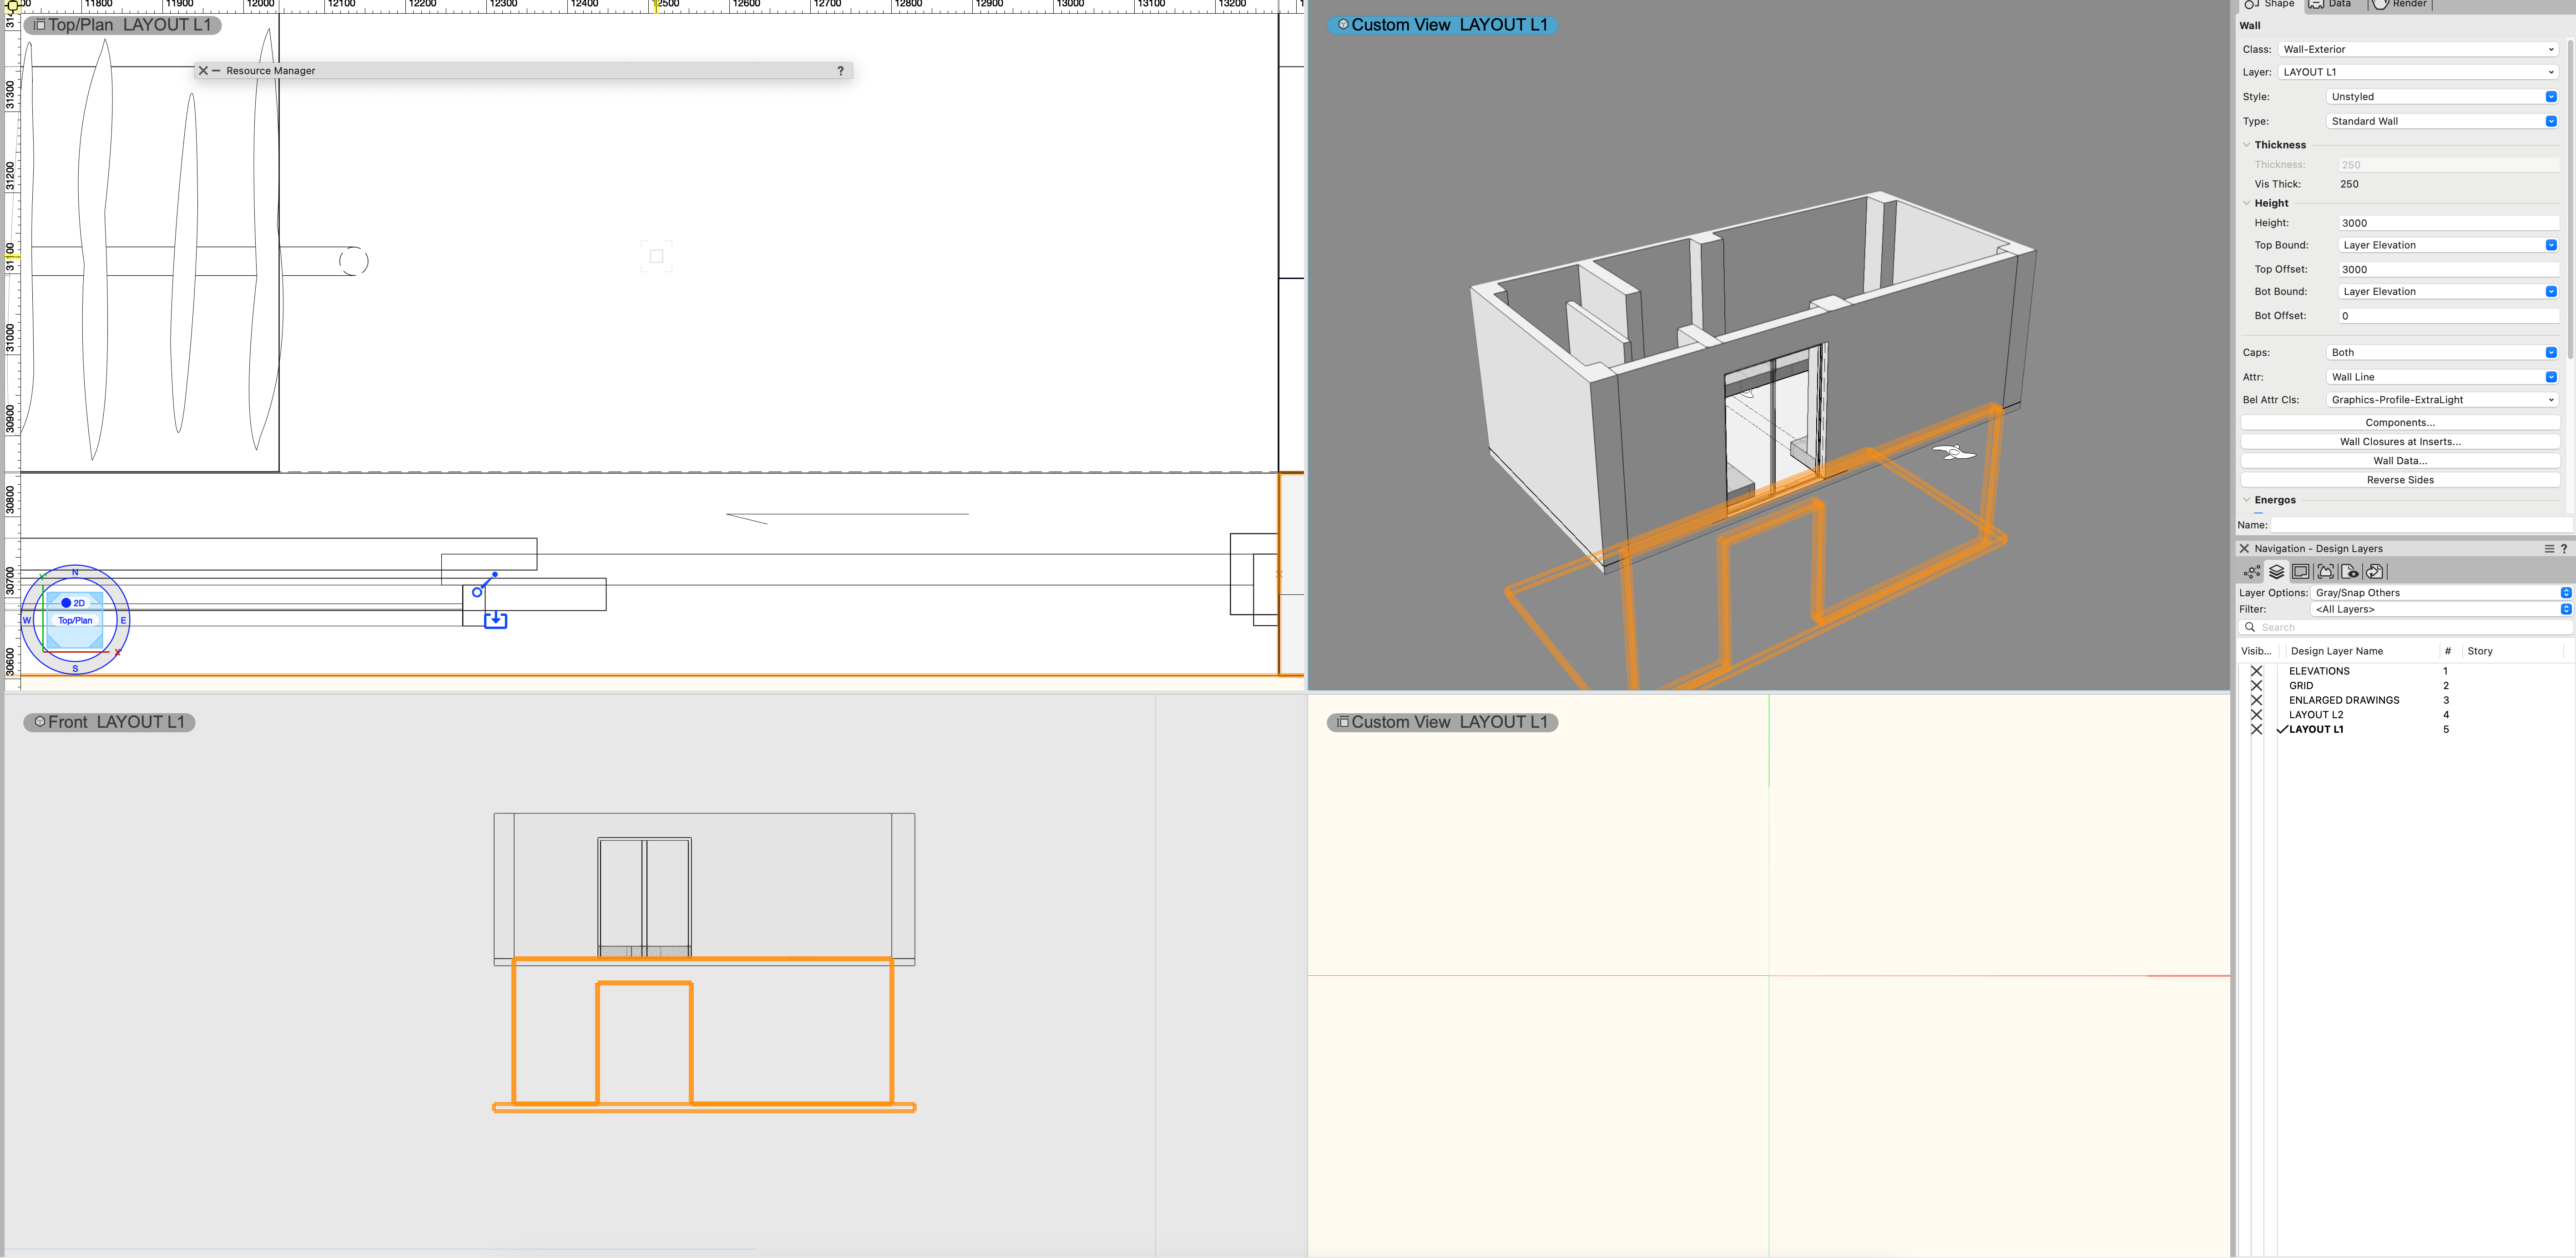Click the Components... button
Image resolution: width=2576 pixels, height=1258 pixels.
pos(2400,421)
